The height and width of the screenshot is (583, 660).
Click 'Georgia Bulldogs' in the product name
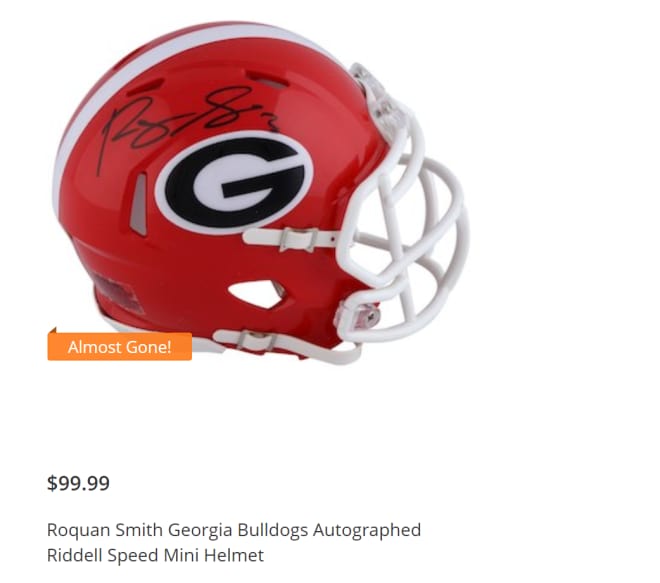coord(238,531)
